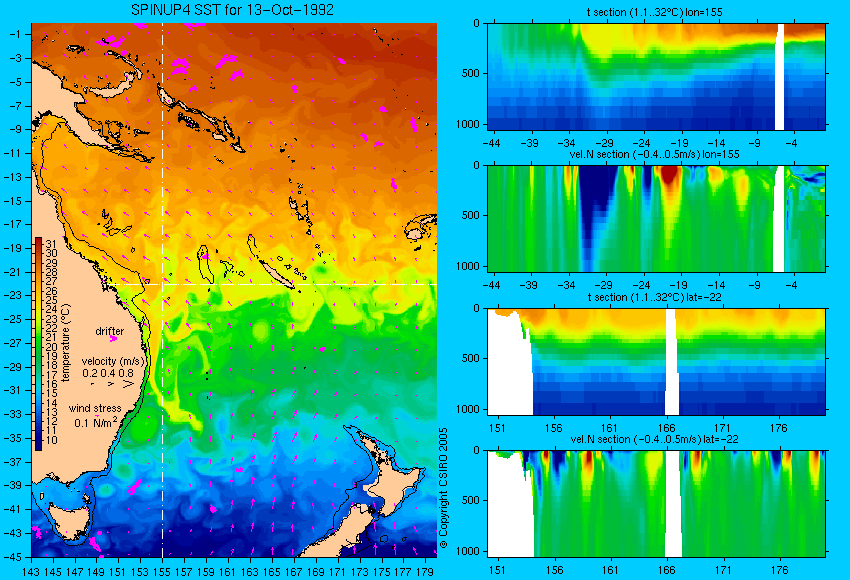Select the vel.N section lat=-22 title
This screenshot has width=850, height=580.
654,439
